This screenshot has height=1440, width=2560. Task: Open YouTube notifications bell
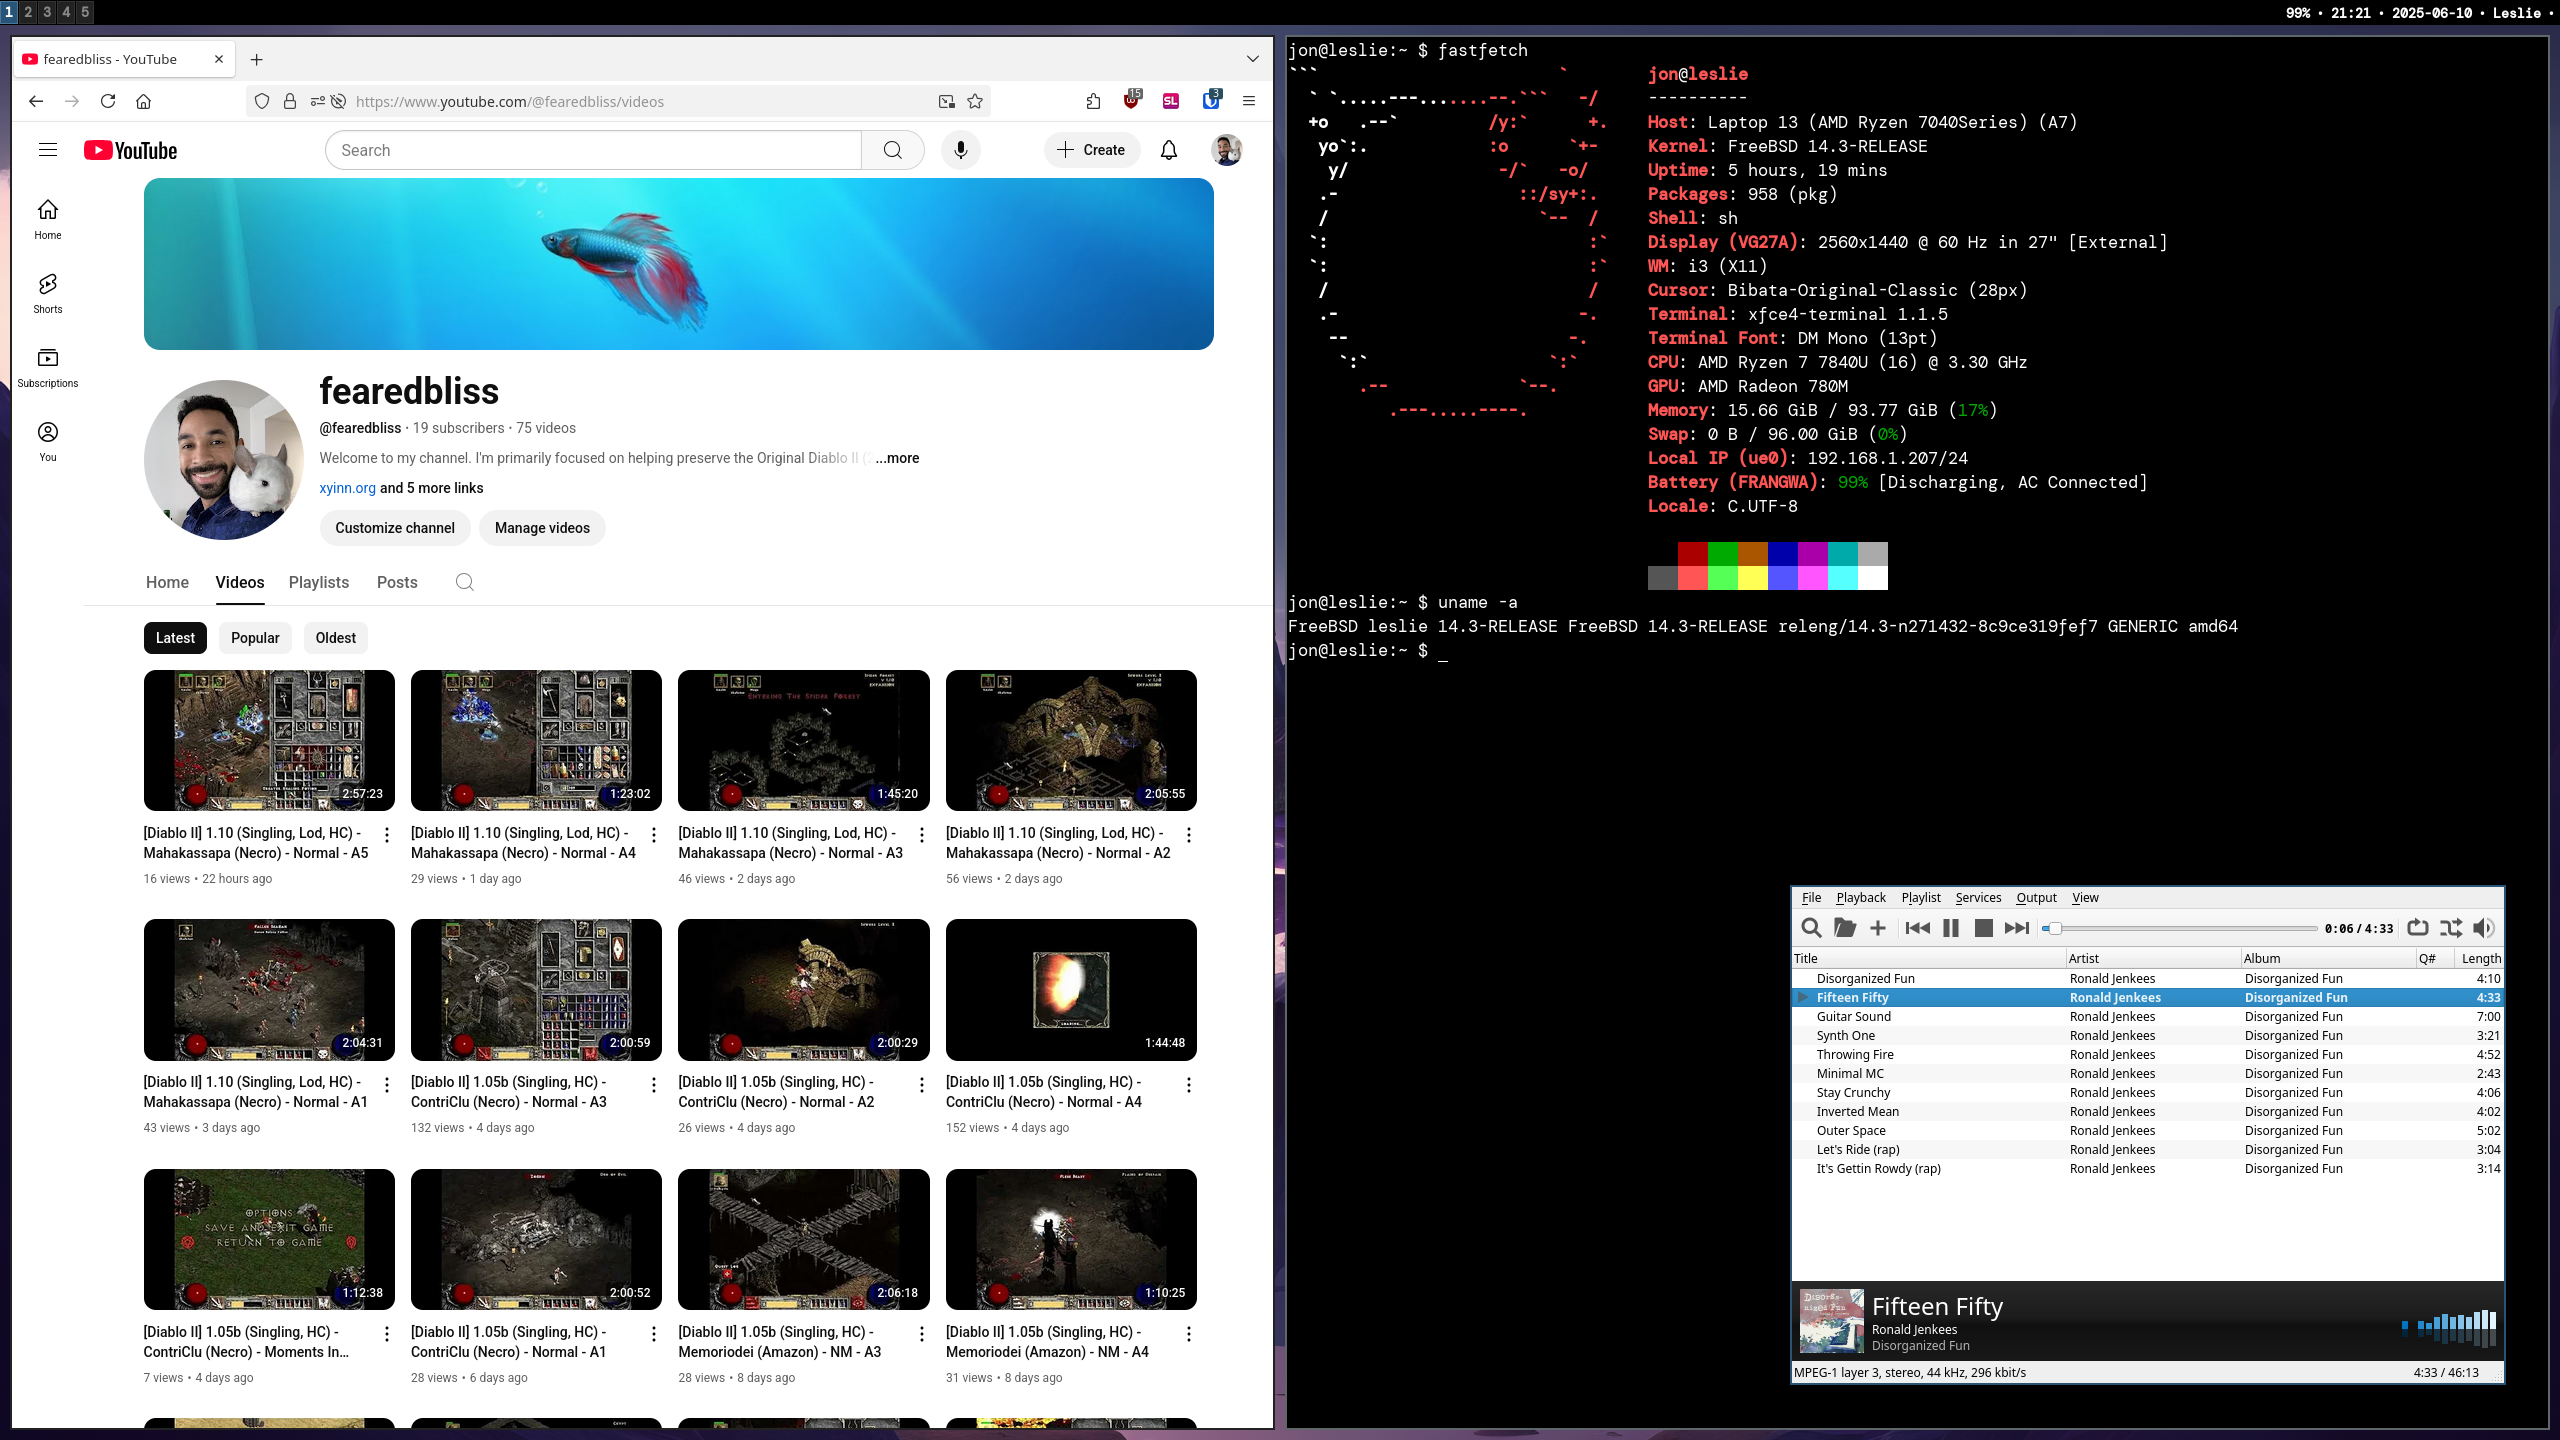click(x=1168, y=150)
